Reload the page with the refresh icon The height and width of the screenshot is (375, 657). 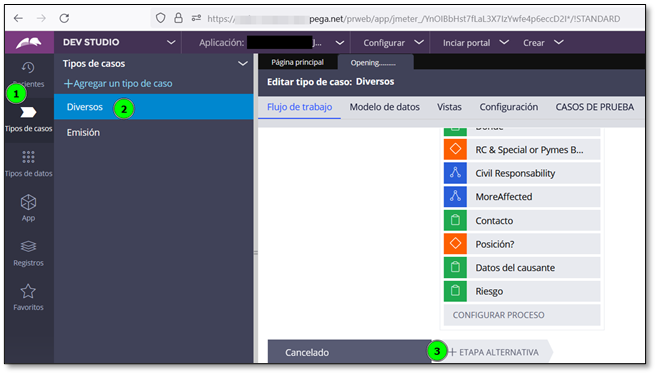[64, 18]
